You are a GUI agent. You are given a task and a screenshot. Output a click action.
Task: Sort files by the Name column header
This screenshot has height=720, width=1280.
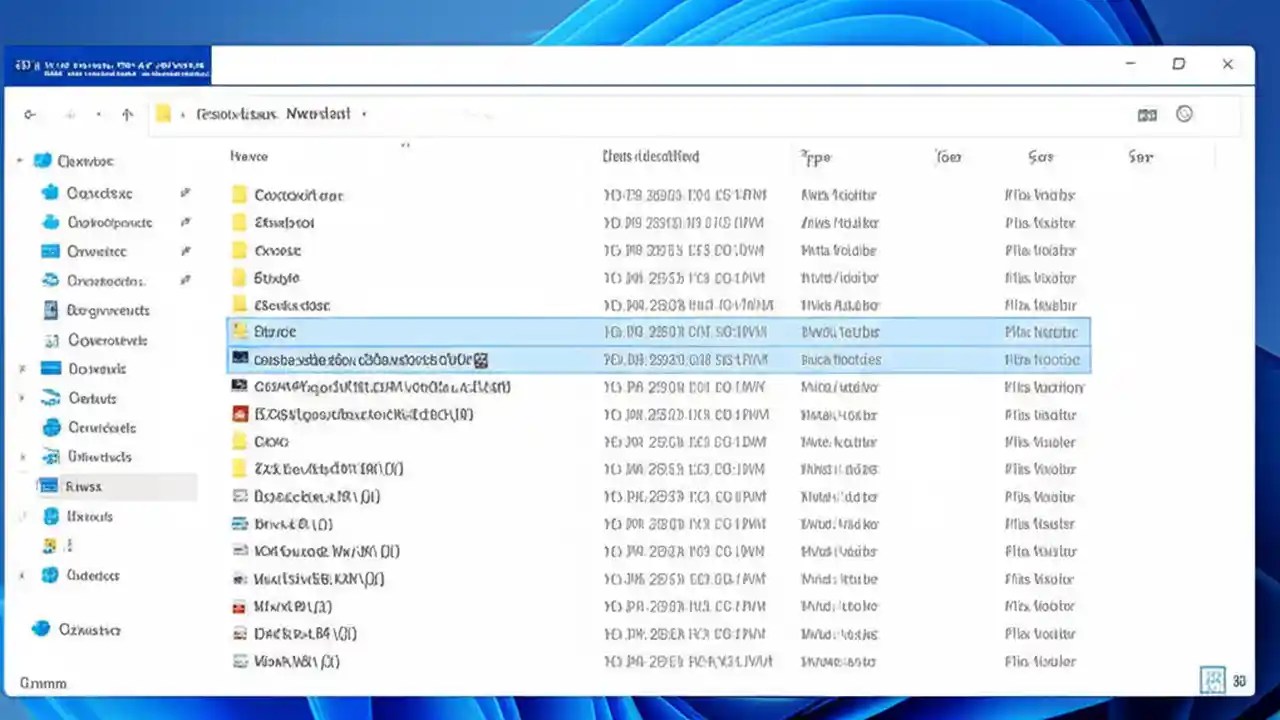(249, 157)
